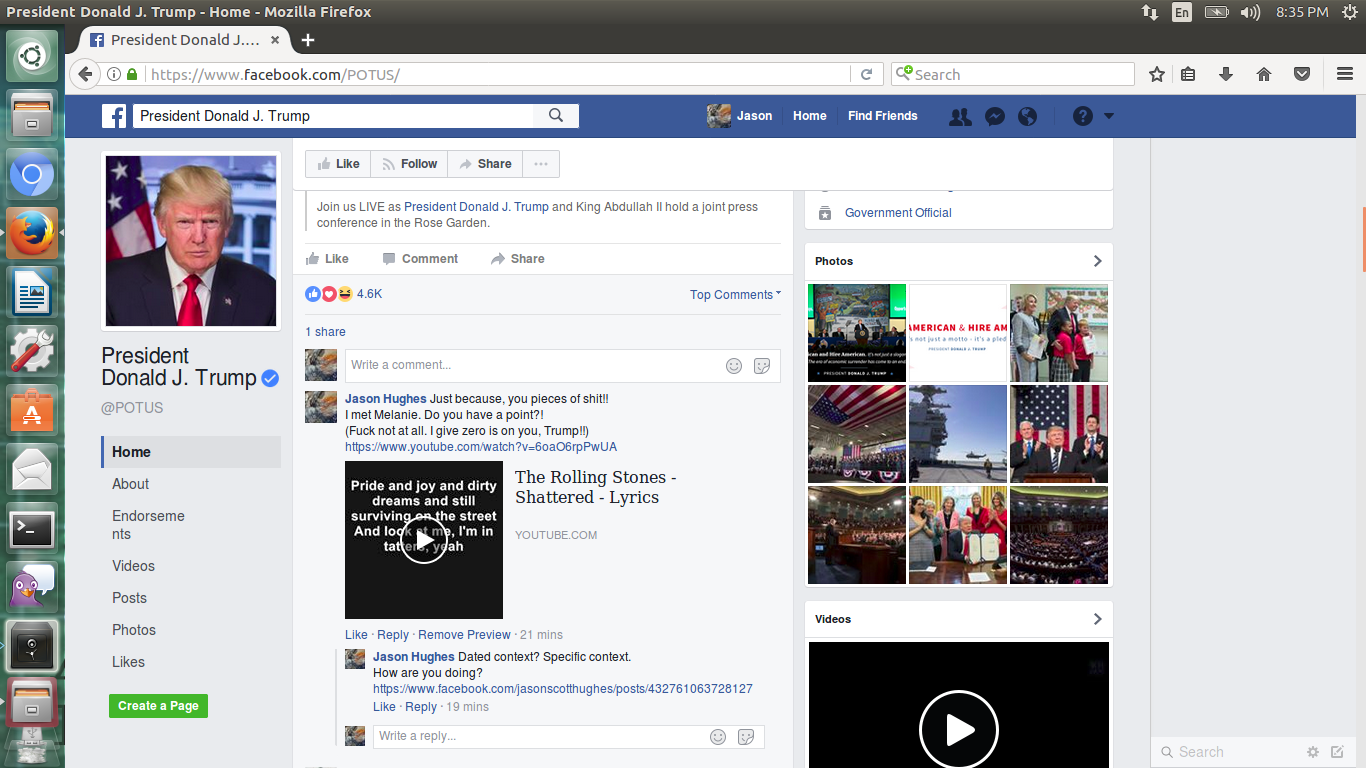Viewport: 1366px width, 768px height.
Task: Click Remove Preview under the comment
Action: (x=464, y=635)
